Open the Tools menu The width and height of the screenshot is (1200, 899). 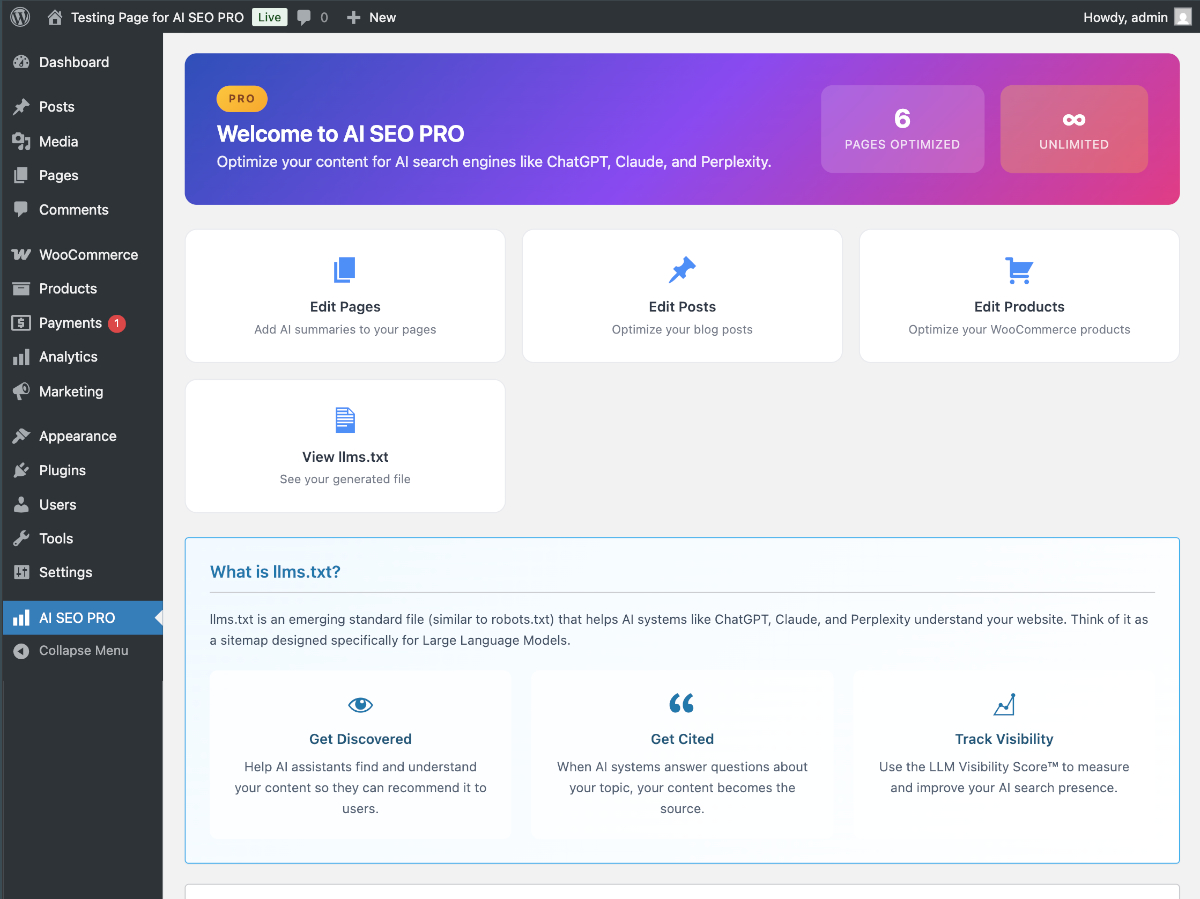[x=82, y=539]
